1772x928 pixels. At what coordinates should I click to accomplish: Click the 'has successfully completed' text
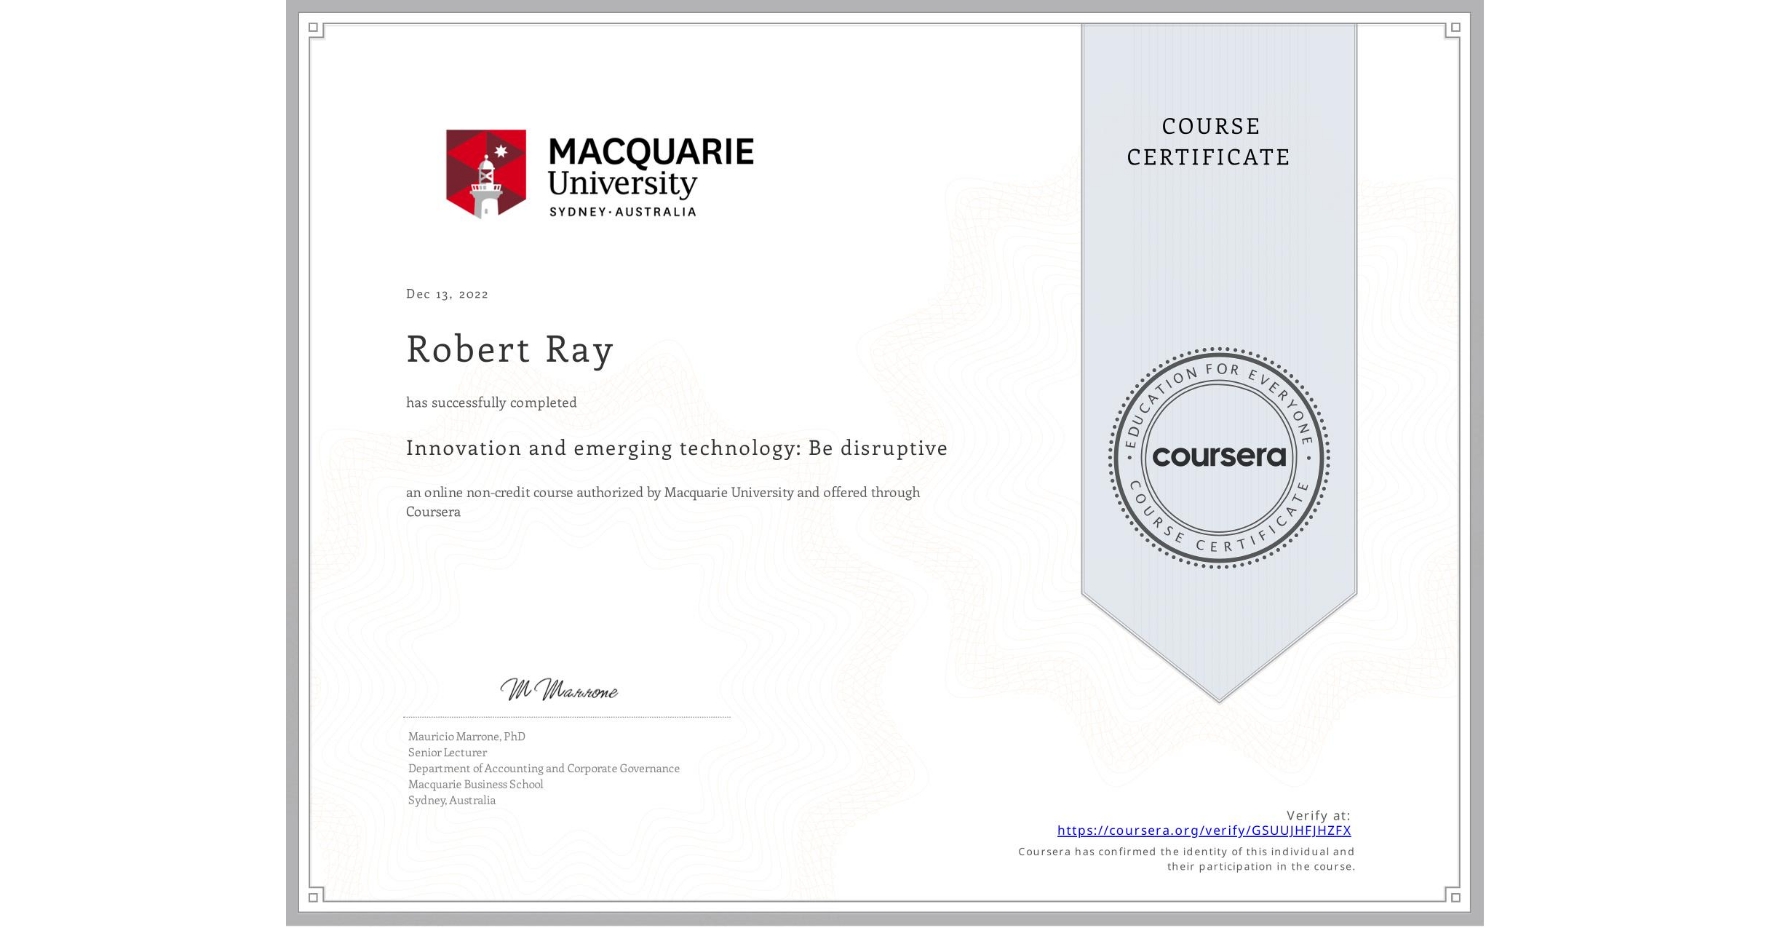tap(492, 402)
